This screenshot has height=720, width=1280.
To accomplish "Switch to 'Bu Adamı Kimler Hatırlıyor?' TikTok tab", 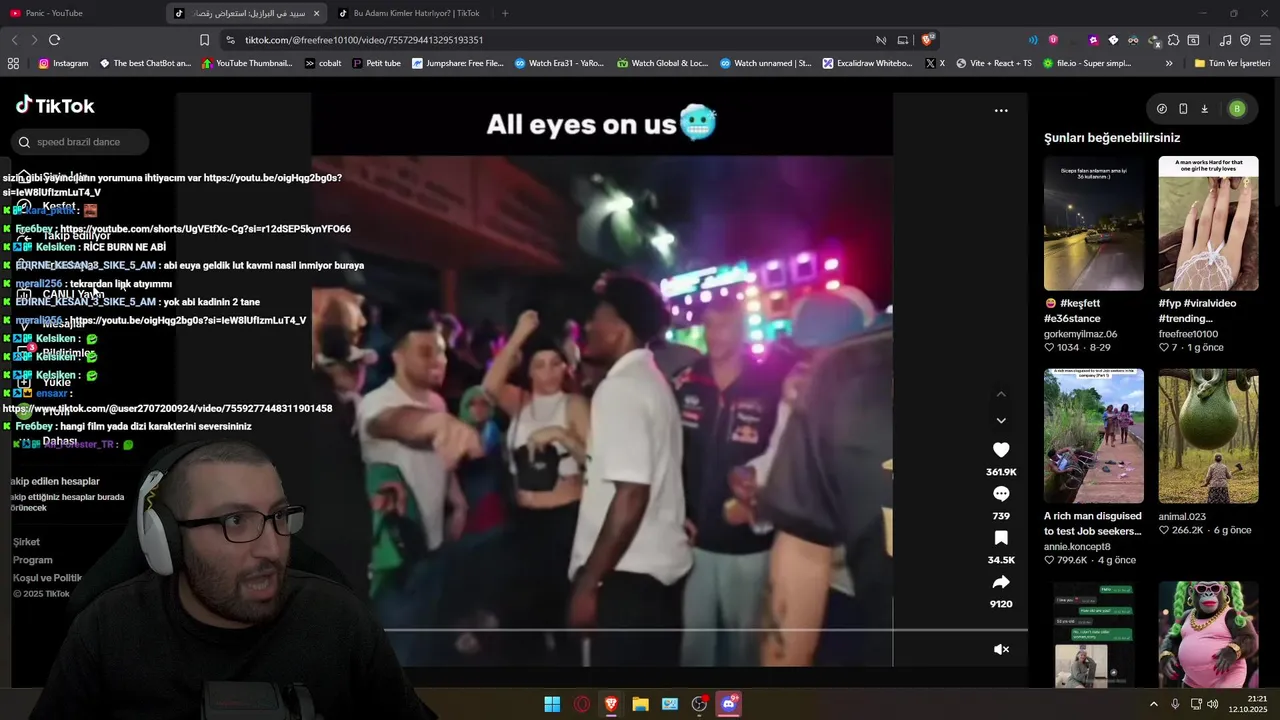I will pos(410,13).
